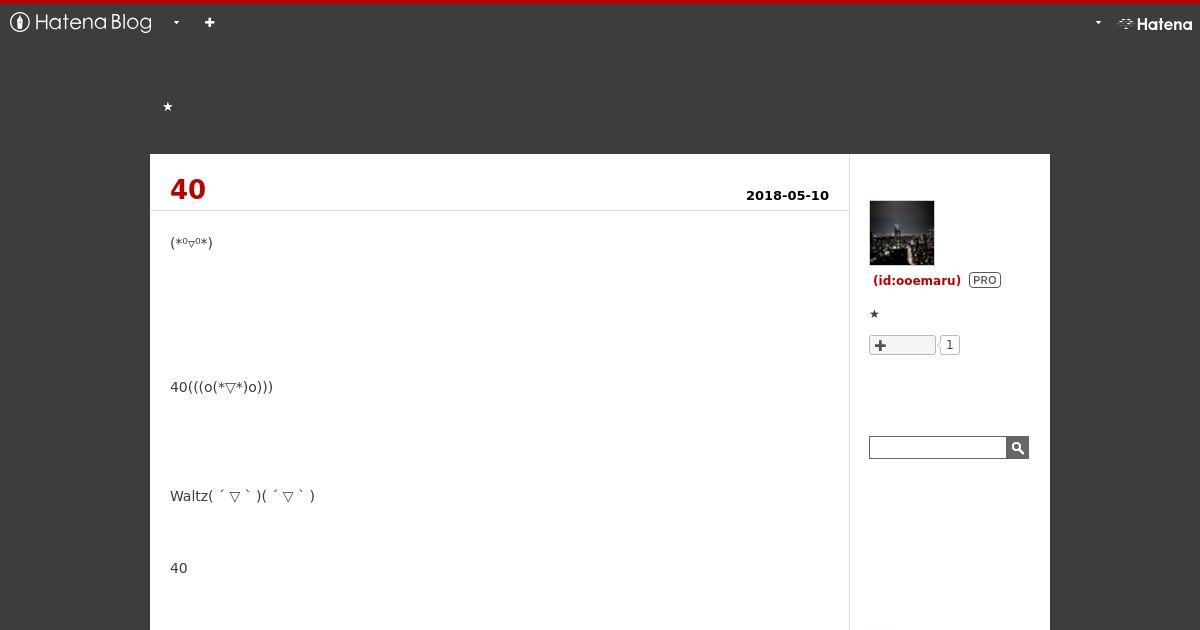Click the plus subscribe button in the sidebar
Viewport: 1200px width, 630px height.
click(x=902, y=345)
